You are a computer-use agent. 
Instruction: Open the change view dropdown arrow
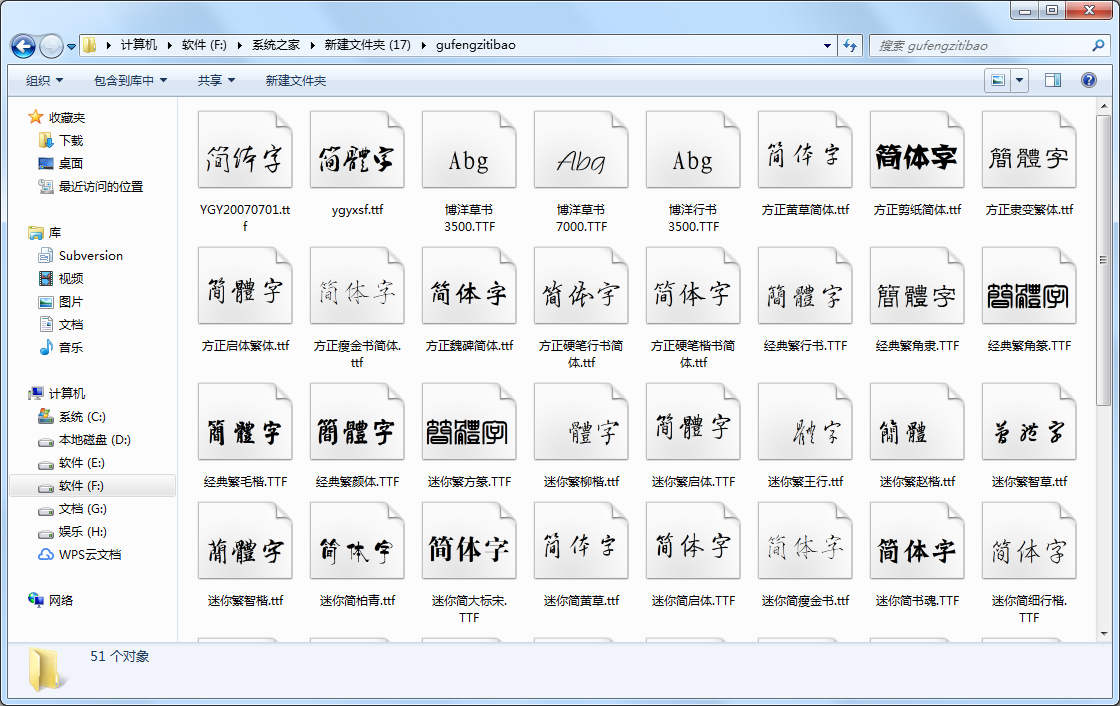(x=1019, y=80)
